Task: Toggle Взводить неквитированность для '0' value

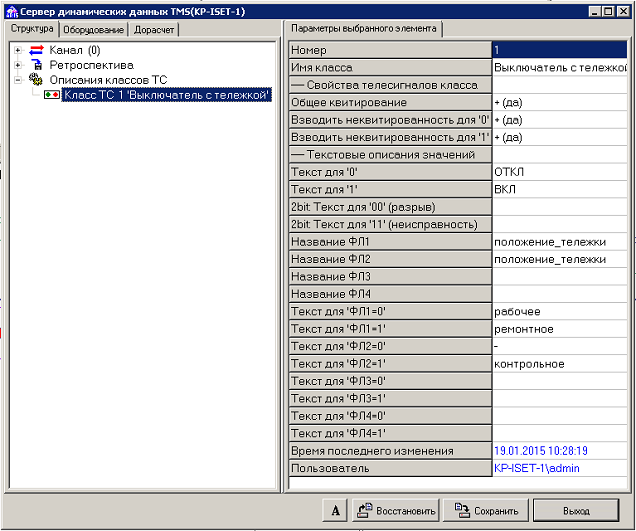Action: click(x=559, y=119)
